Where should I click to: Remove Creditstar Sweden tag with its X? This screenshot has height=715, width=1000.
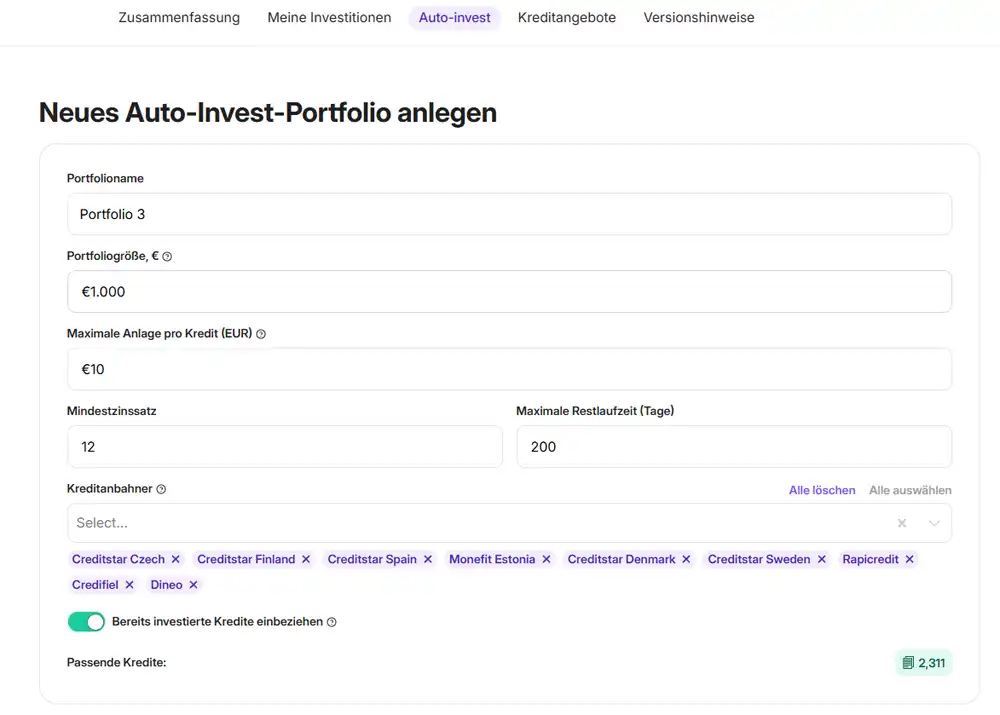click(821, 559)
